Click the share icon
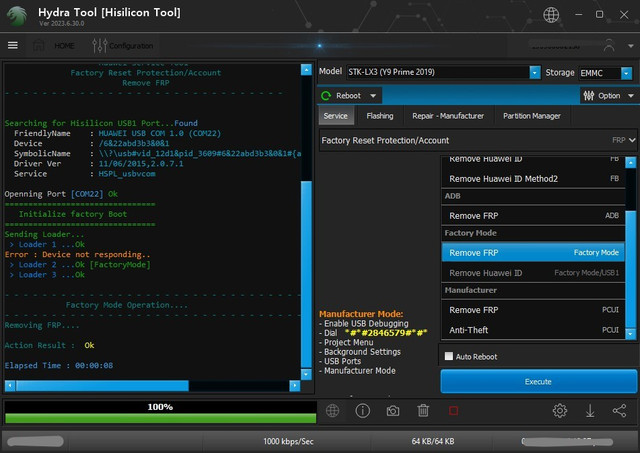This screenshot has height=453, width=640. [620, 411]
